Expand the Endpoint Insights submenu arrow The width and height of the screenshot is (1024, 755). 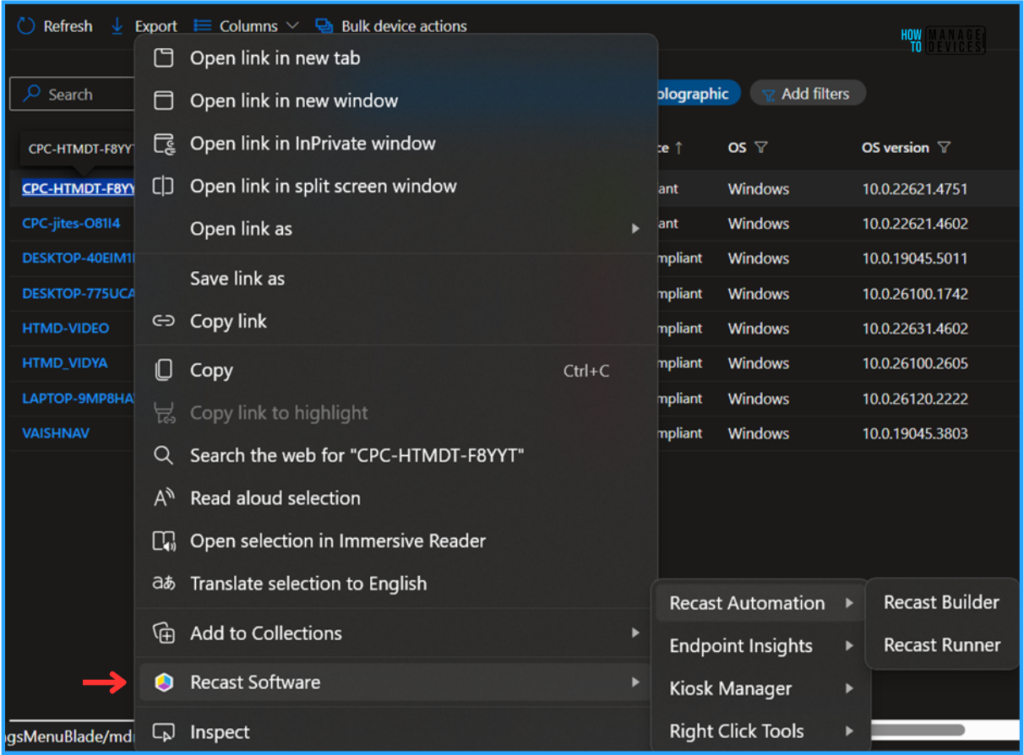[849, 646]
